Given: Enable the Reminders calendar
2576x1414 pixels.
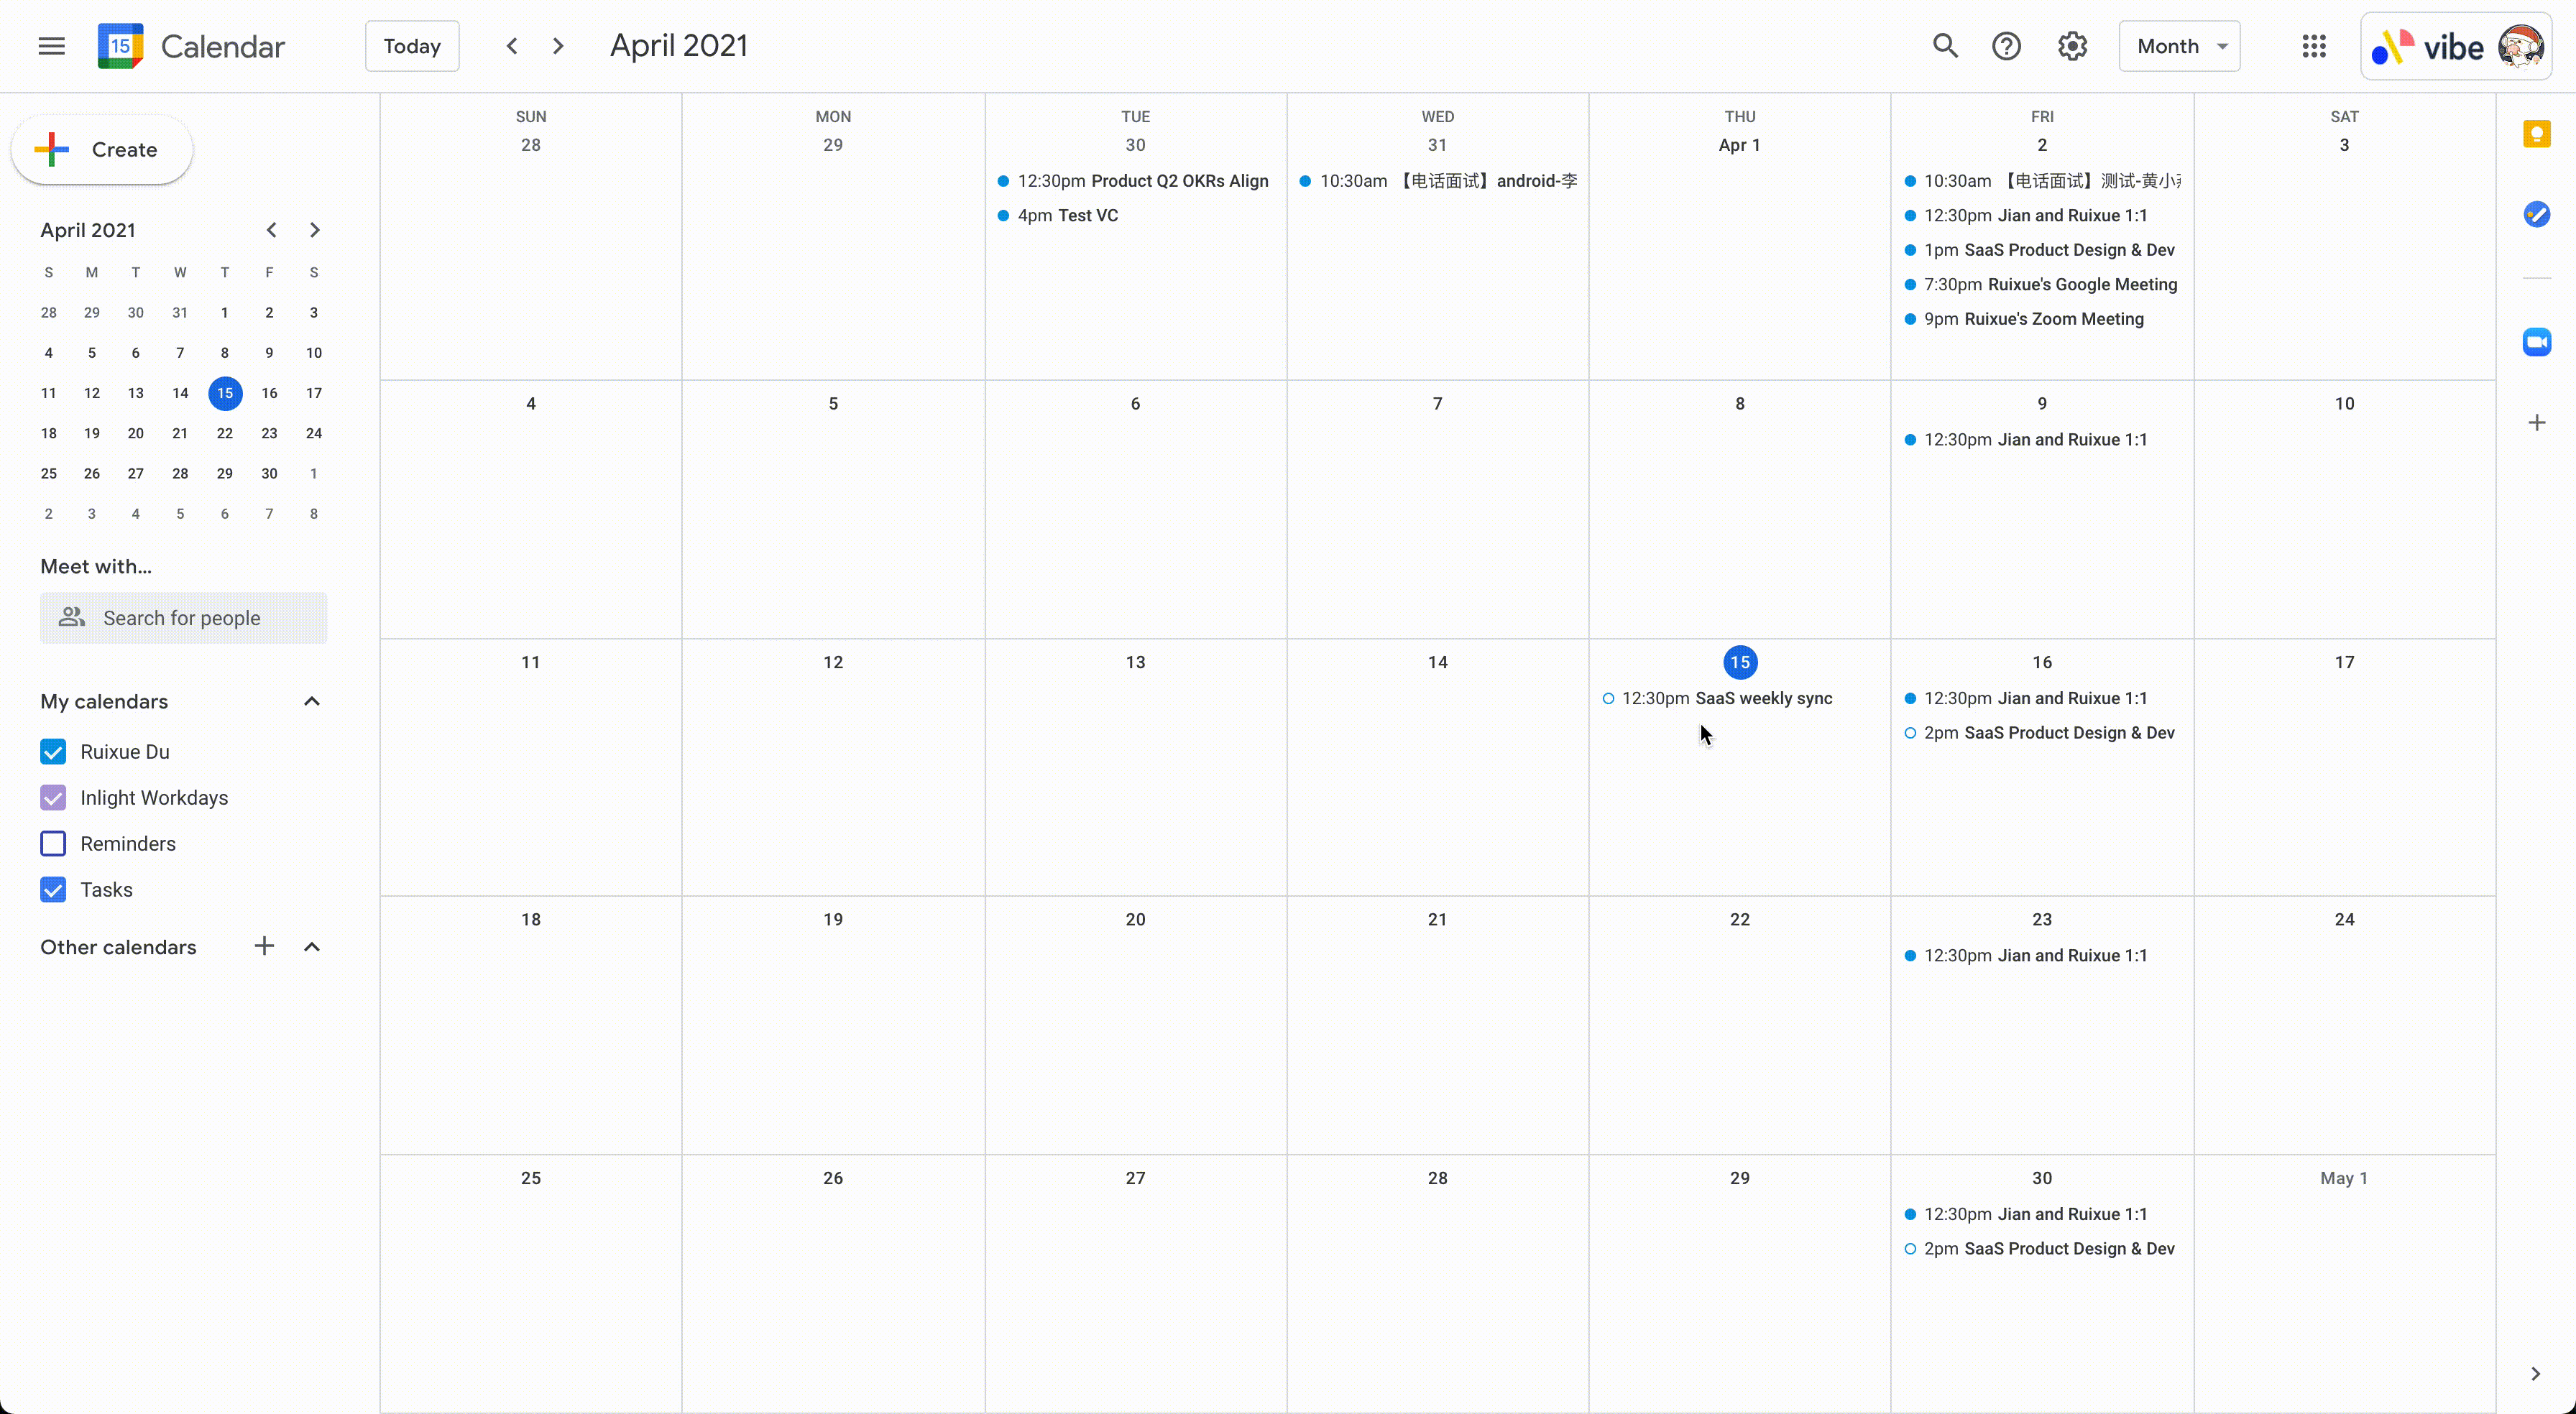Looking at the screenshot, I should tap(53, 843).
